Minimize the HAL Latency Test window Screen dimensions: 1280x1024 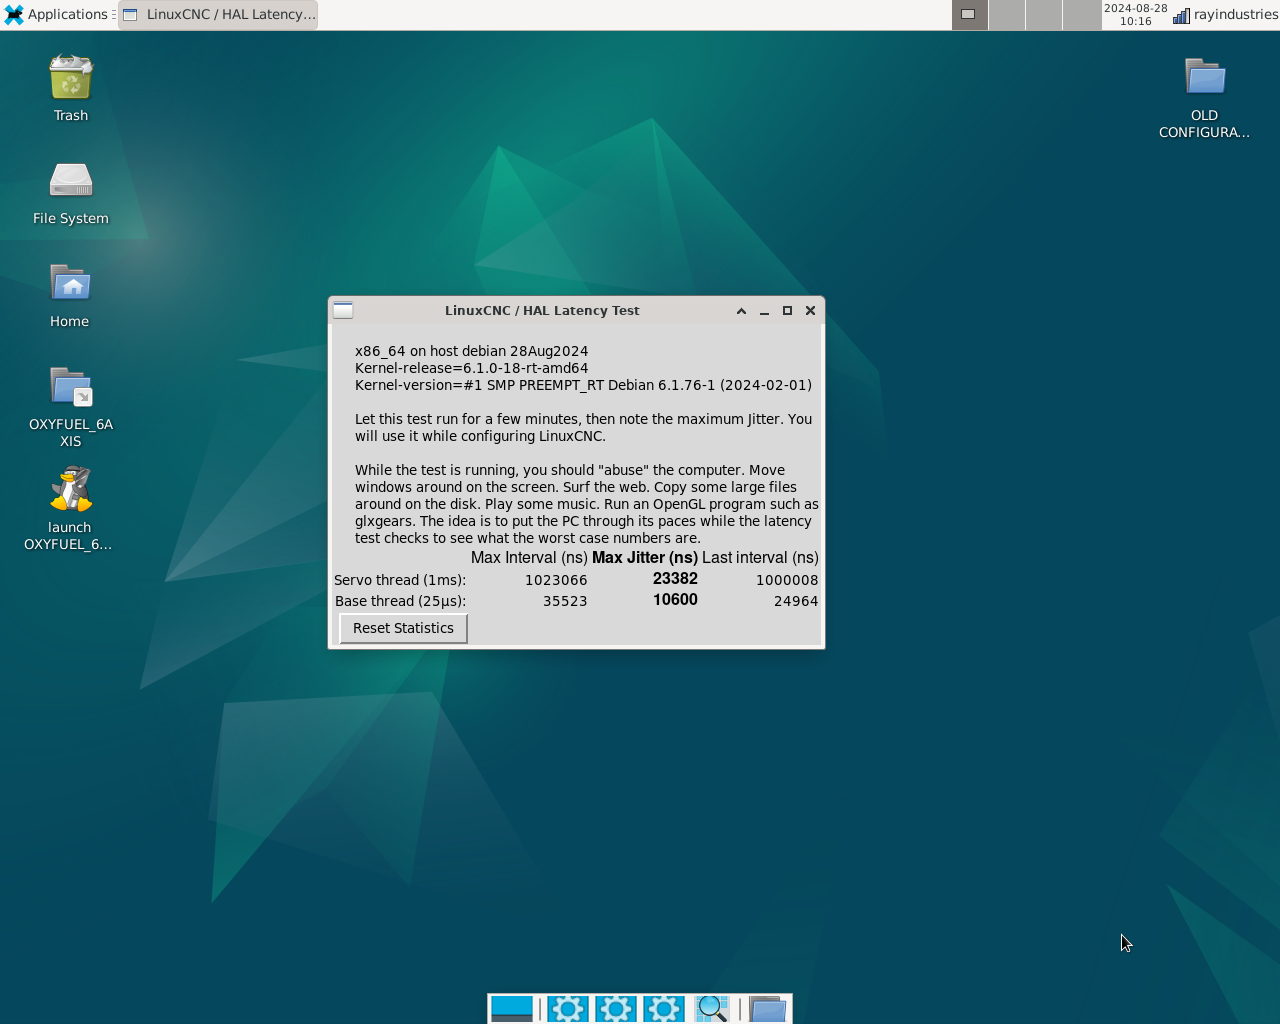click(x=764, y=311)
